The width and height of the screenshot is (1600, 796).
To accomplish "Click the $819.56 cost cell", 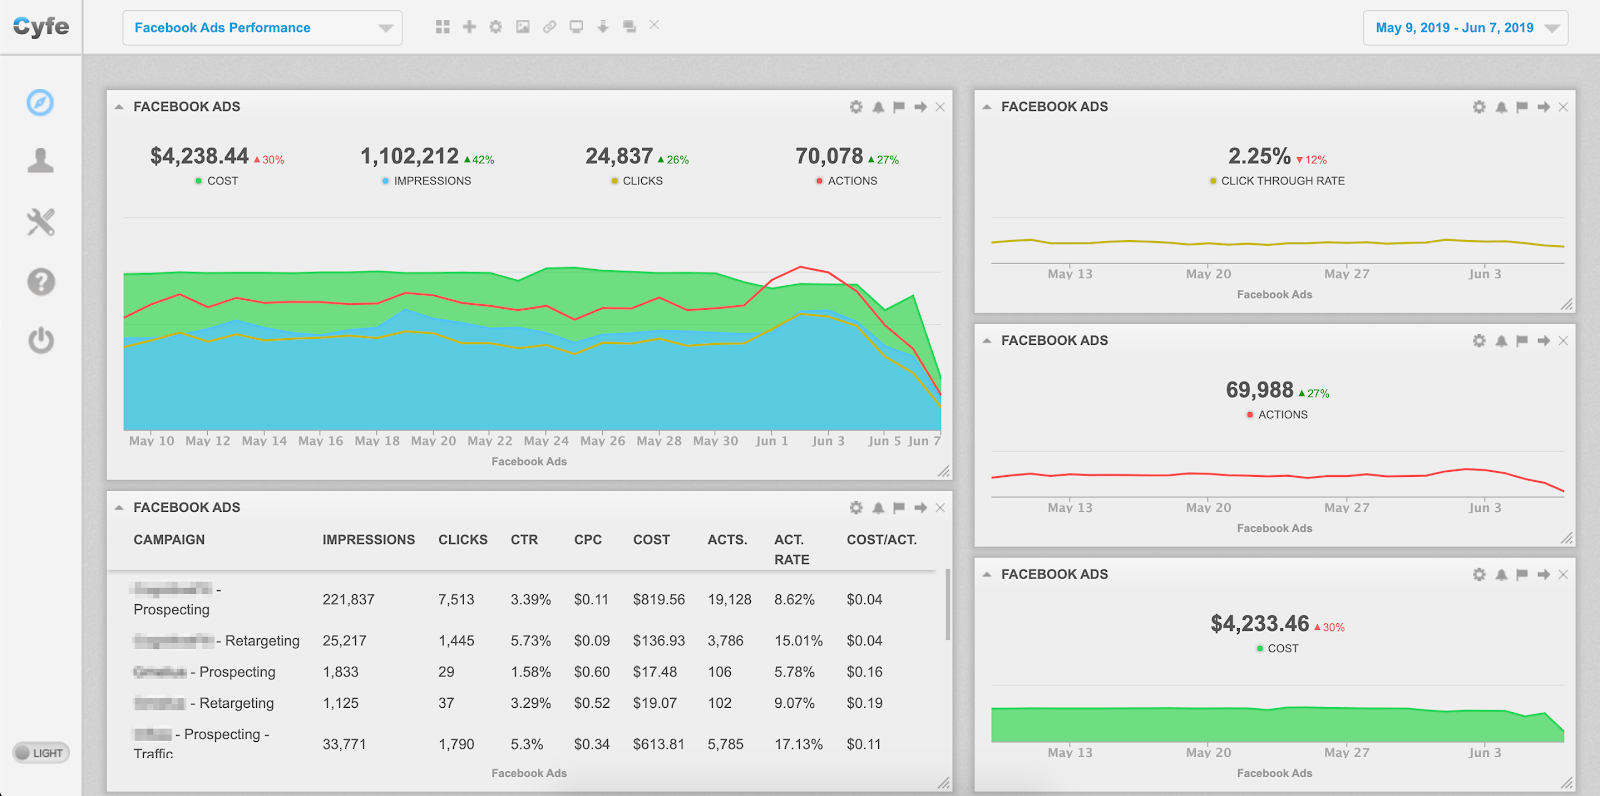I will (x=659, y=600).
